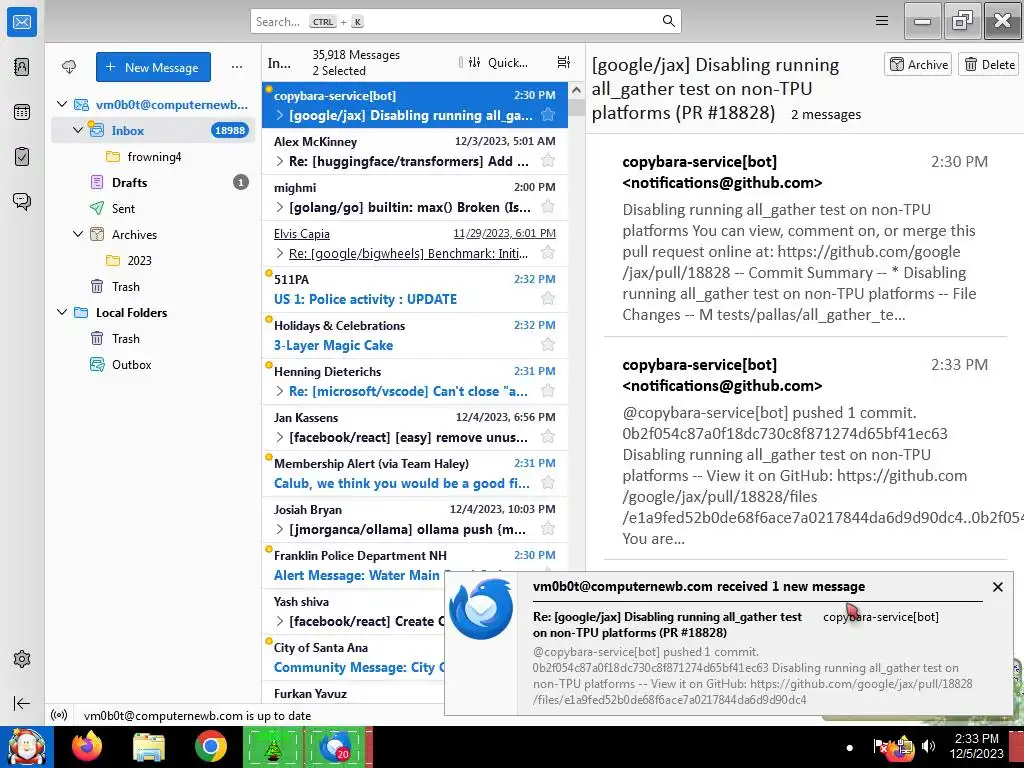This screenshot has height=768, width=1024.
Task: Open the Chat space icon
Action: [22, 201]
